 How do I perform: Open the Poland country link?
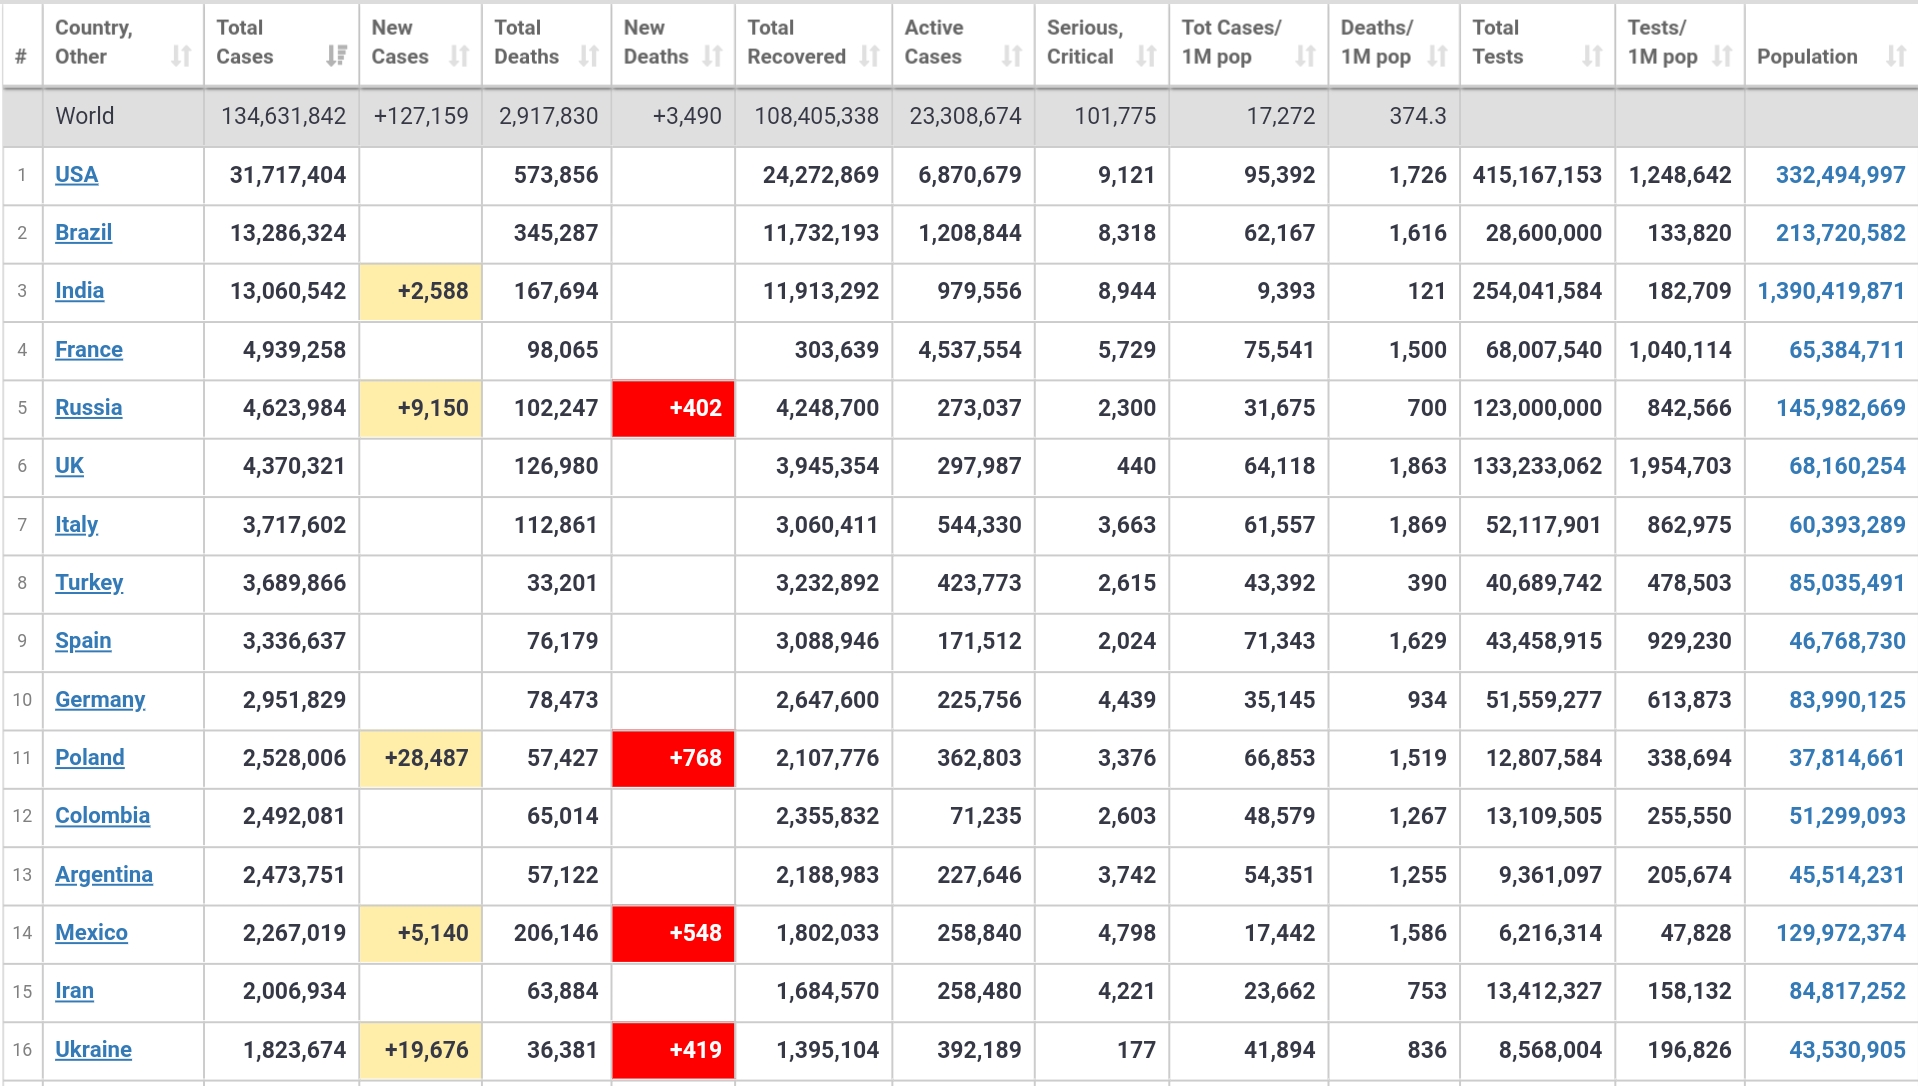coord(90,758)
